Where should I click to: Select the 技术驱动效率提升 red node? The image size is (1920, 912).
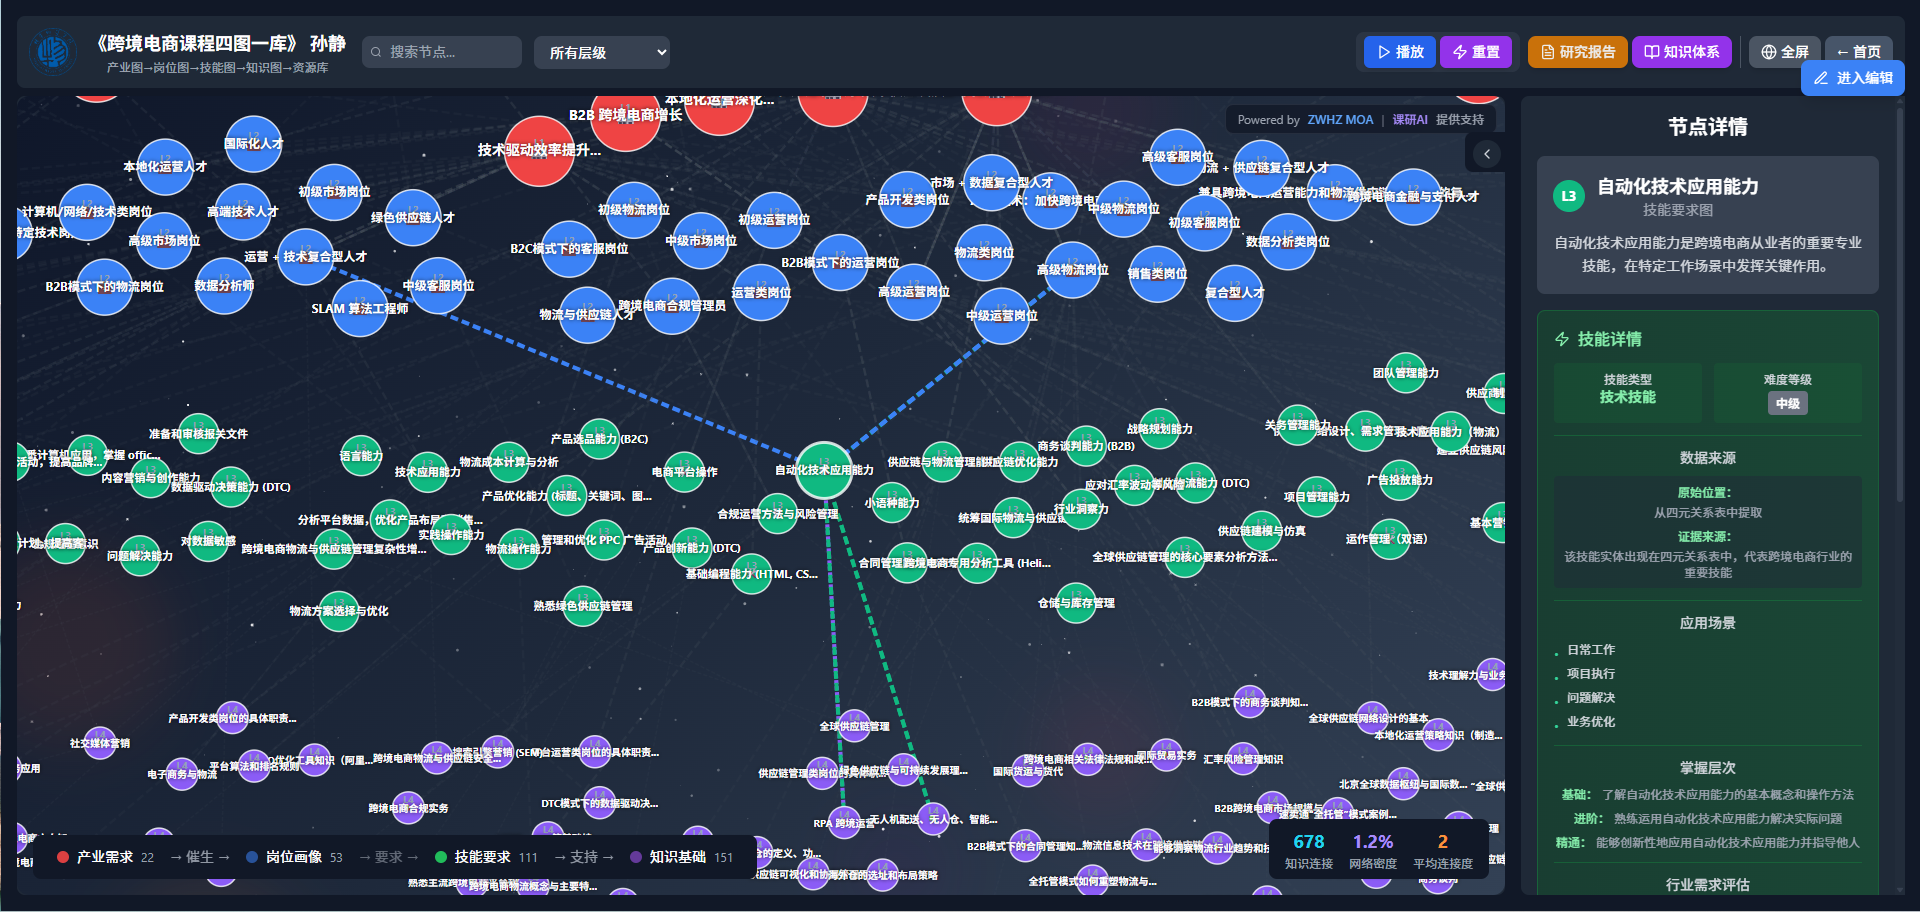[539, 151]
